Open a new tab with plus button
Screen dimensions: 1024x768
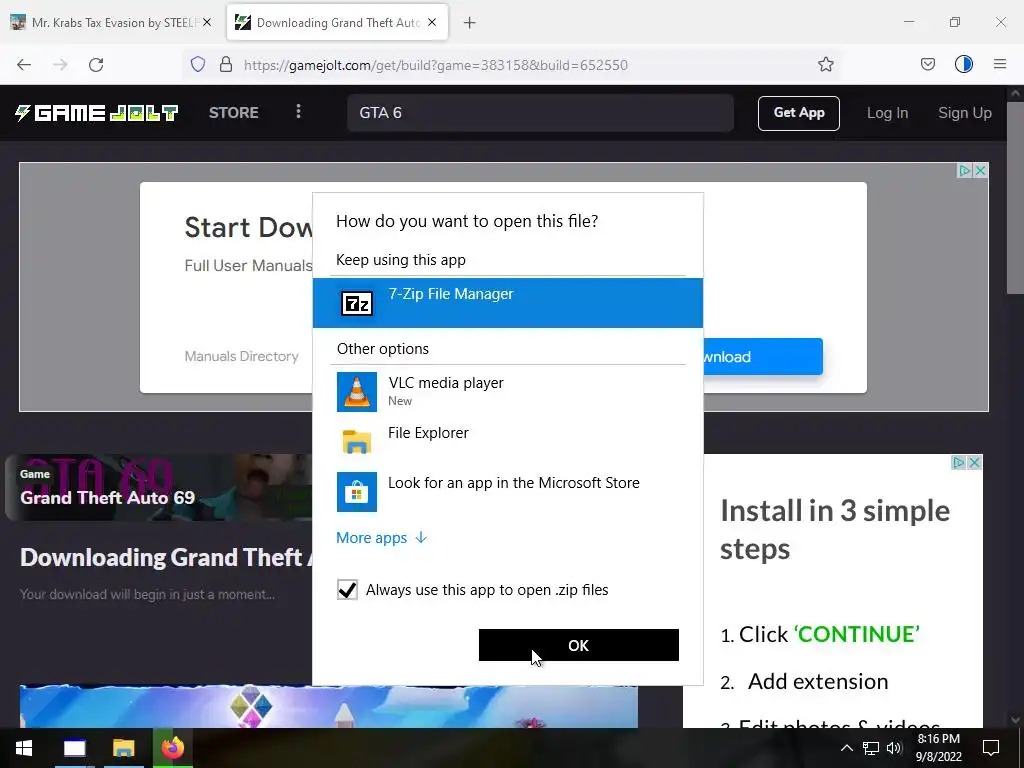point(469,23)
